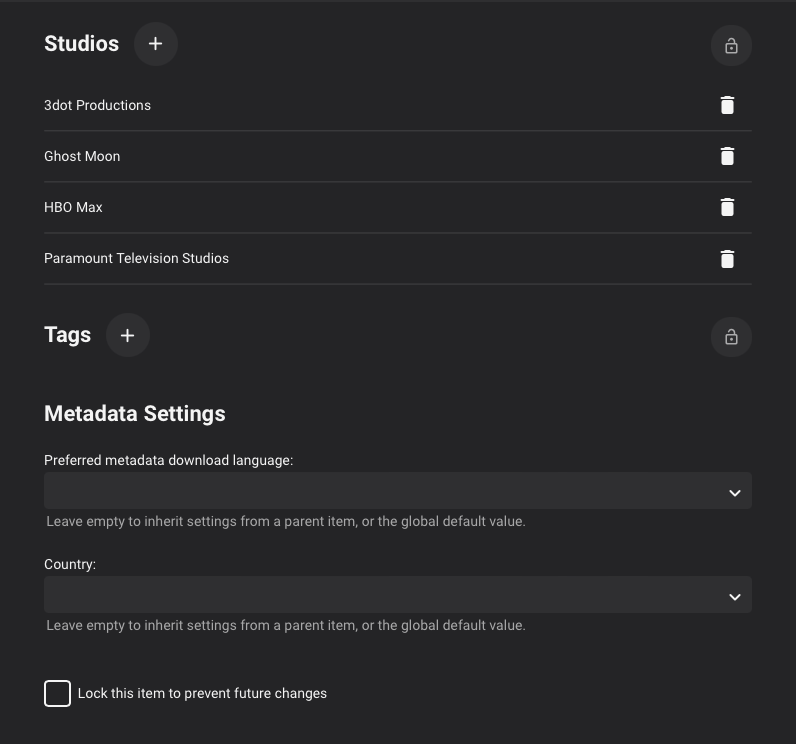Click the Country dropdown chevron arrow

tap(734, 596)
